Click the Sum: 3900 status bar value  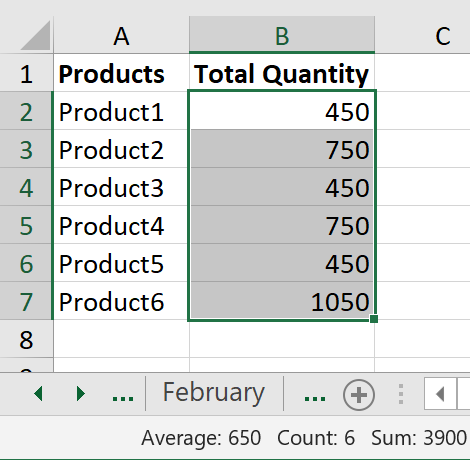[x=419, y=437]
